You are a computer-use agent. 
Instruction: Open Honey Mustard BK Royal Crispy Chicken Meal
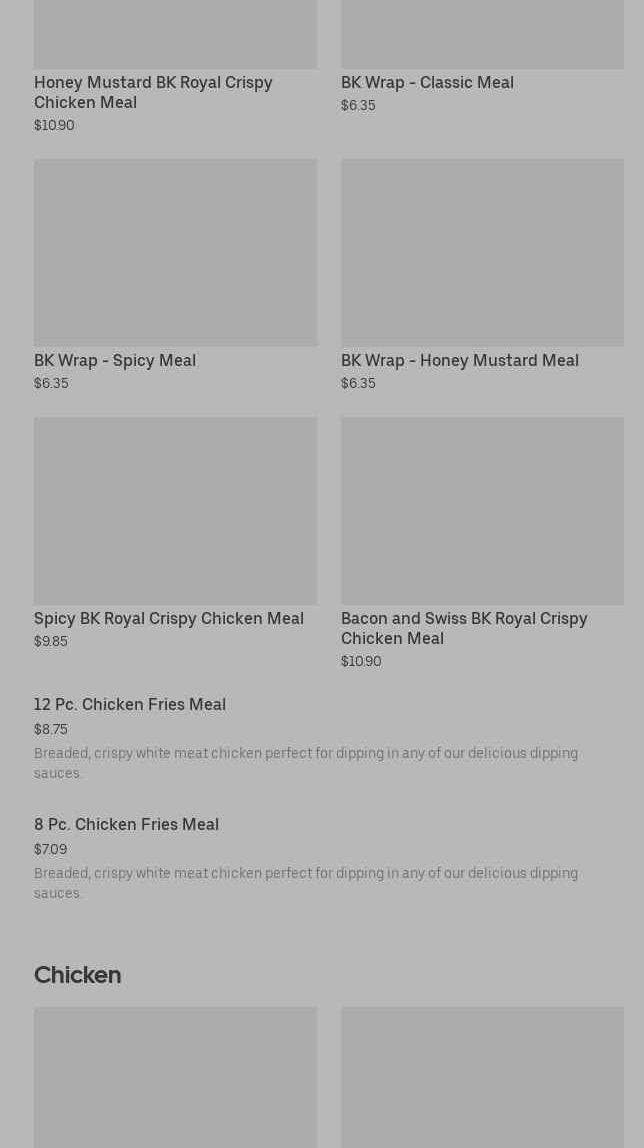153,92
